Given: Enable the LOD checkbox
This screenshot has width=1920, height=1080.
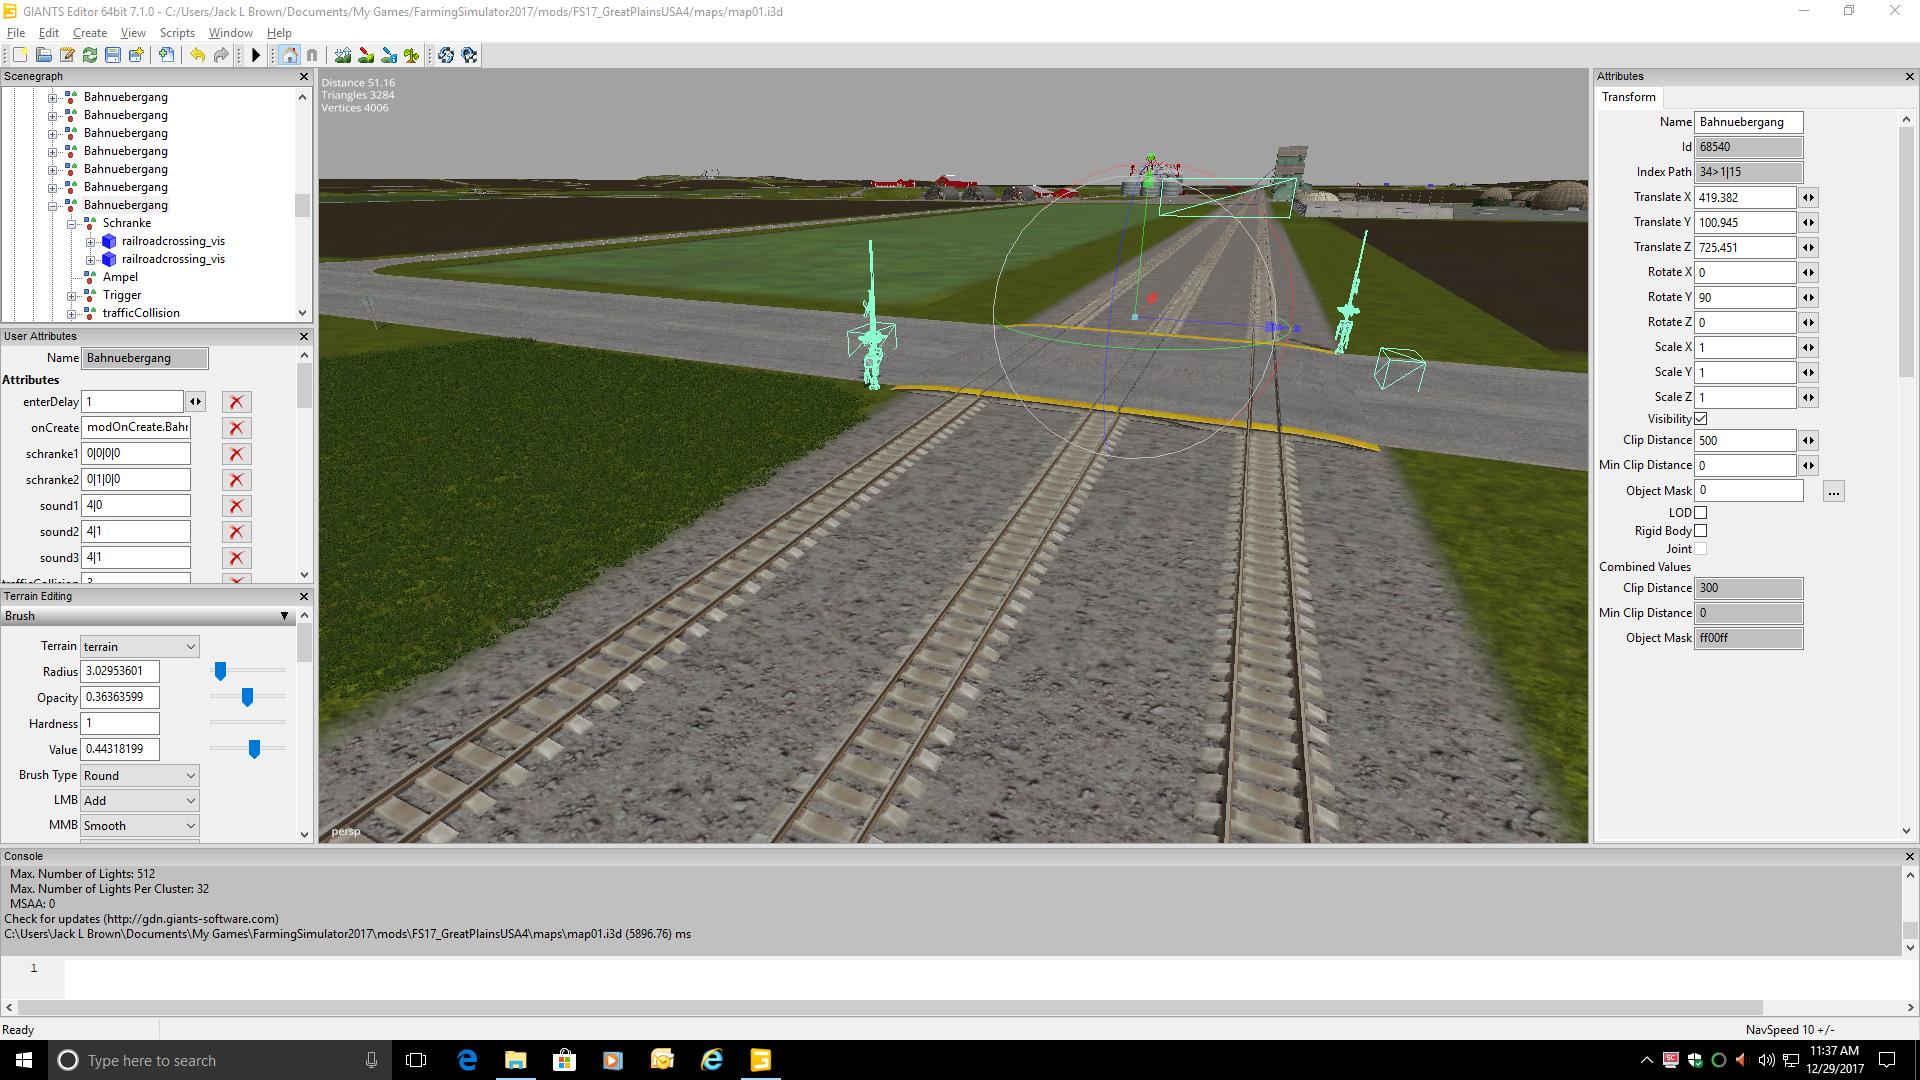Looking at the screenshot, I should (1700, 512).
